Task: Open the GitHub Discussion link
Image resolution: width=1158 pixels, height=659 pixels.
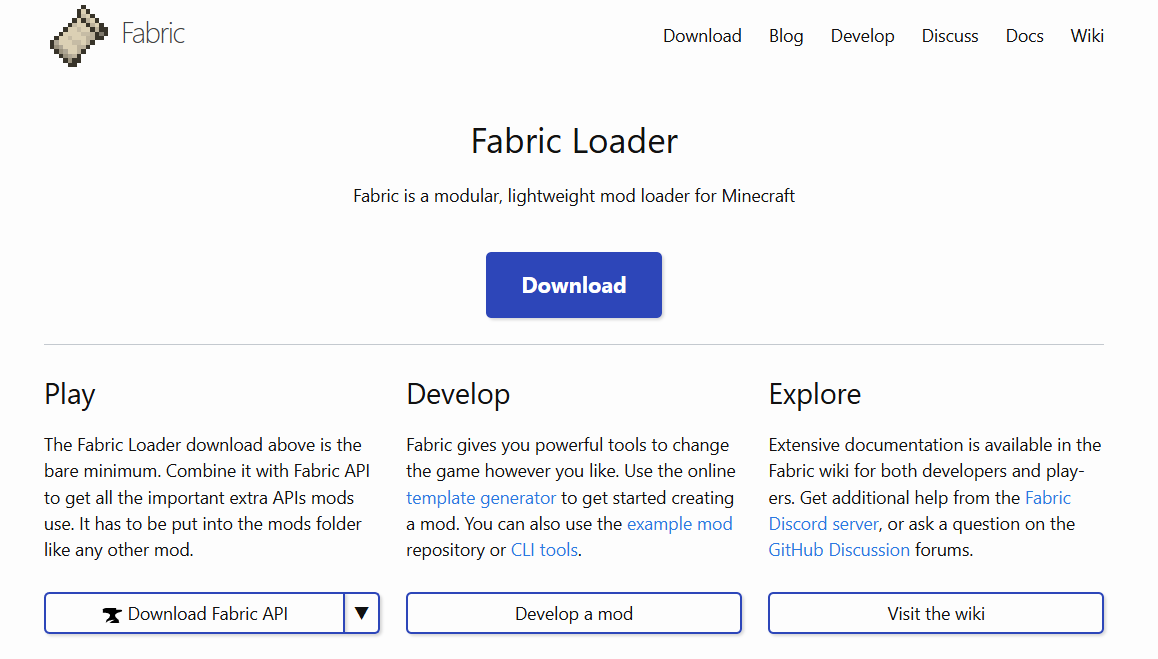Action: point(838,550)
